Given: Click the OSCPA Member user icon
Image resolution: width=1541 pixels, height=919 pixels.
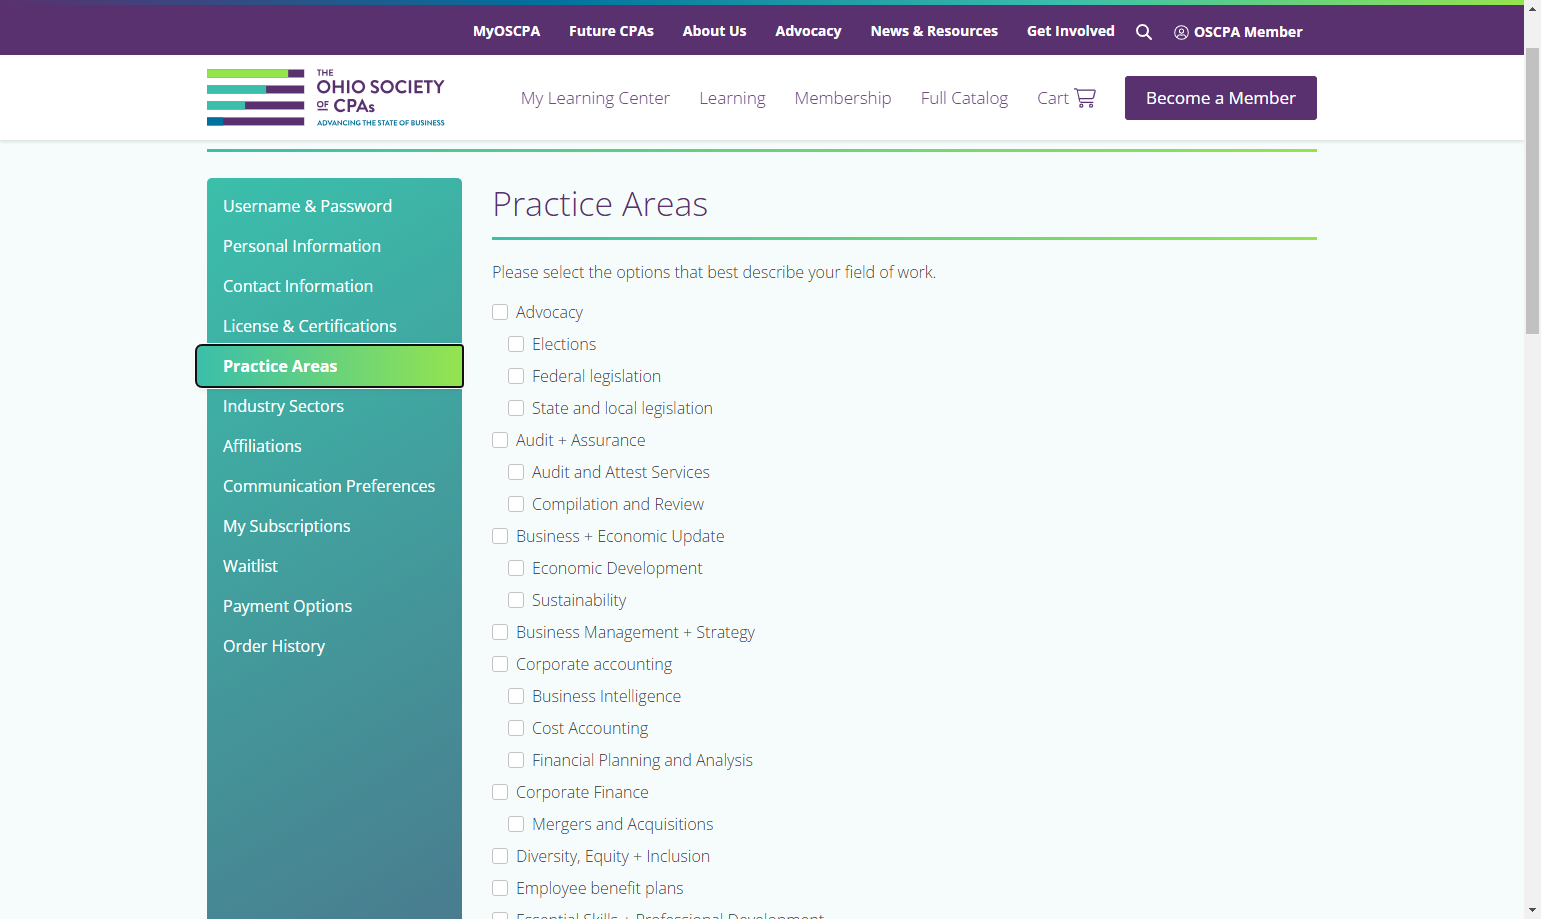Looking at the screenshot, I should pyautogui.click(x=1181, y=32).
